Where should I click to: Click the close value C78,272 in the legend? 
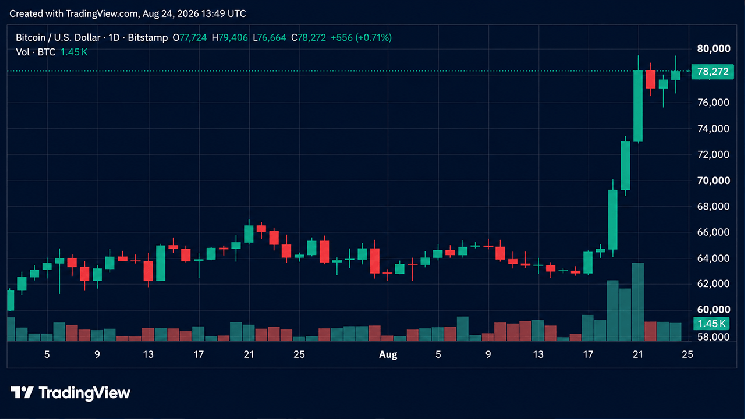tap(308, 38)
